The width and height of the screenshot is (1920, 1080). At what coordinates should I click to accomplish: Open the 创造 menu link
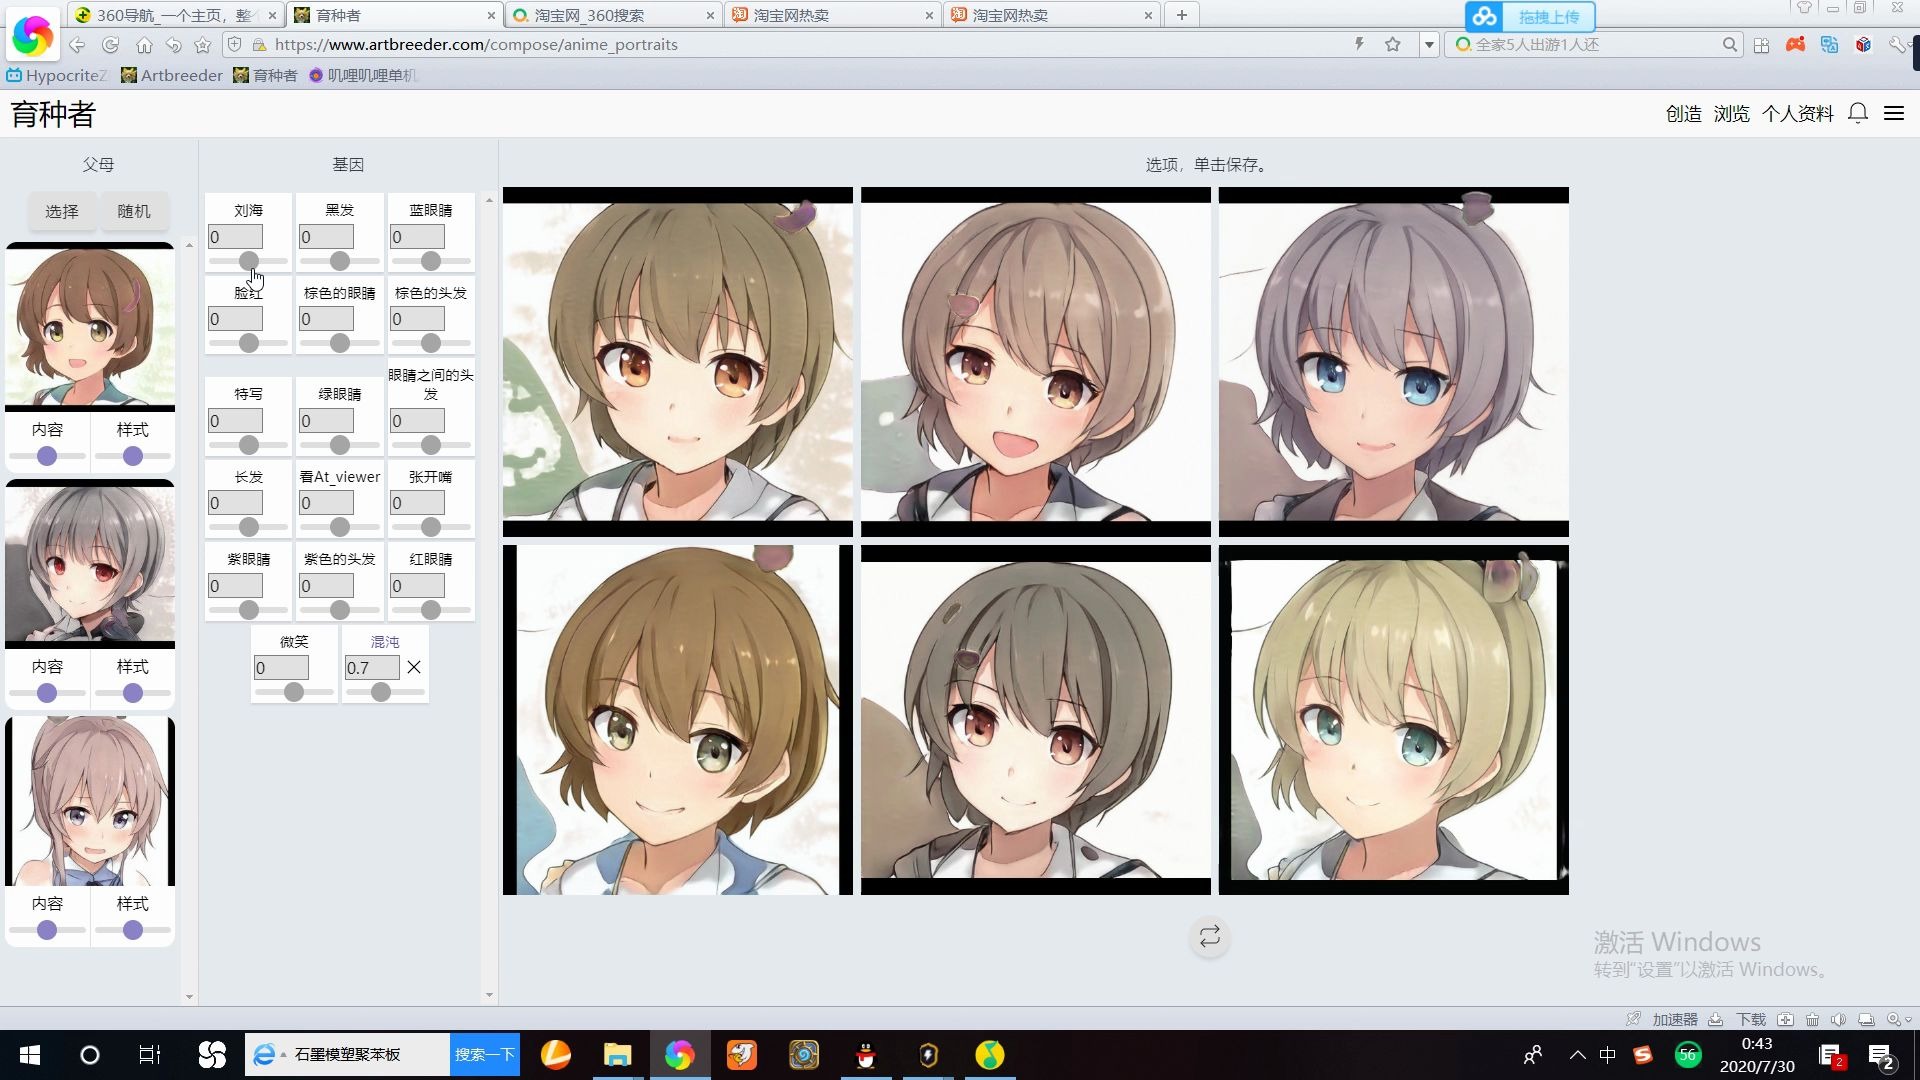1683,114
